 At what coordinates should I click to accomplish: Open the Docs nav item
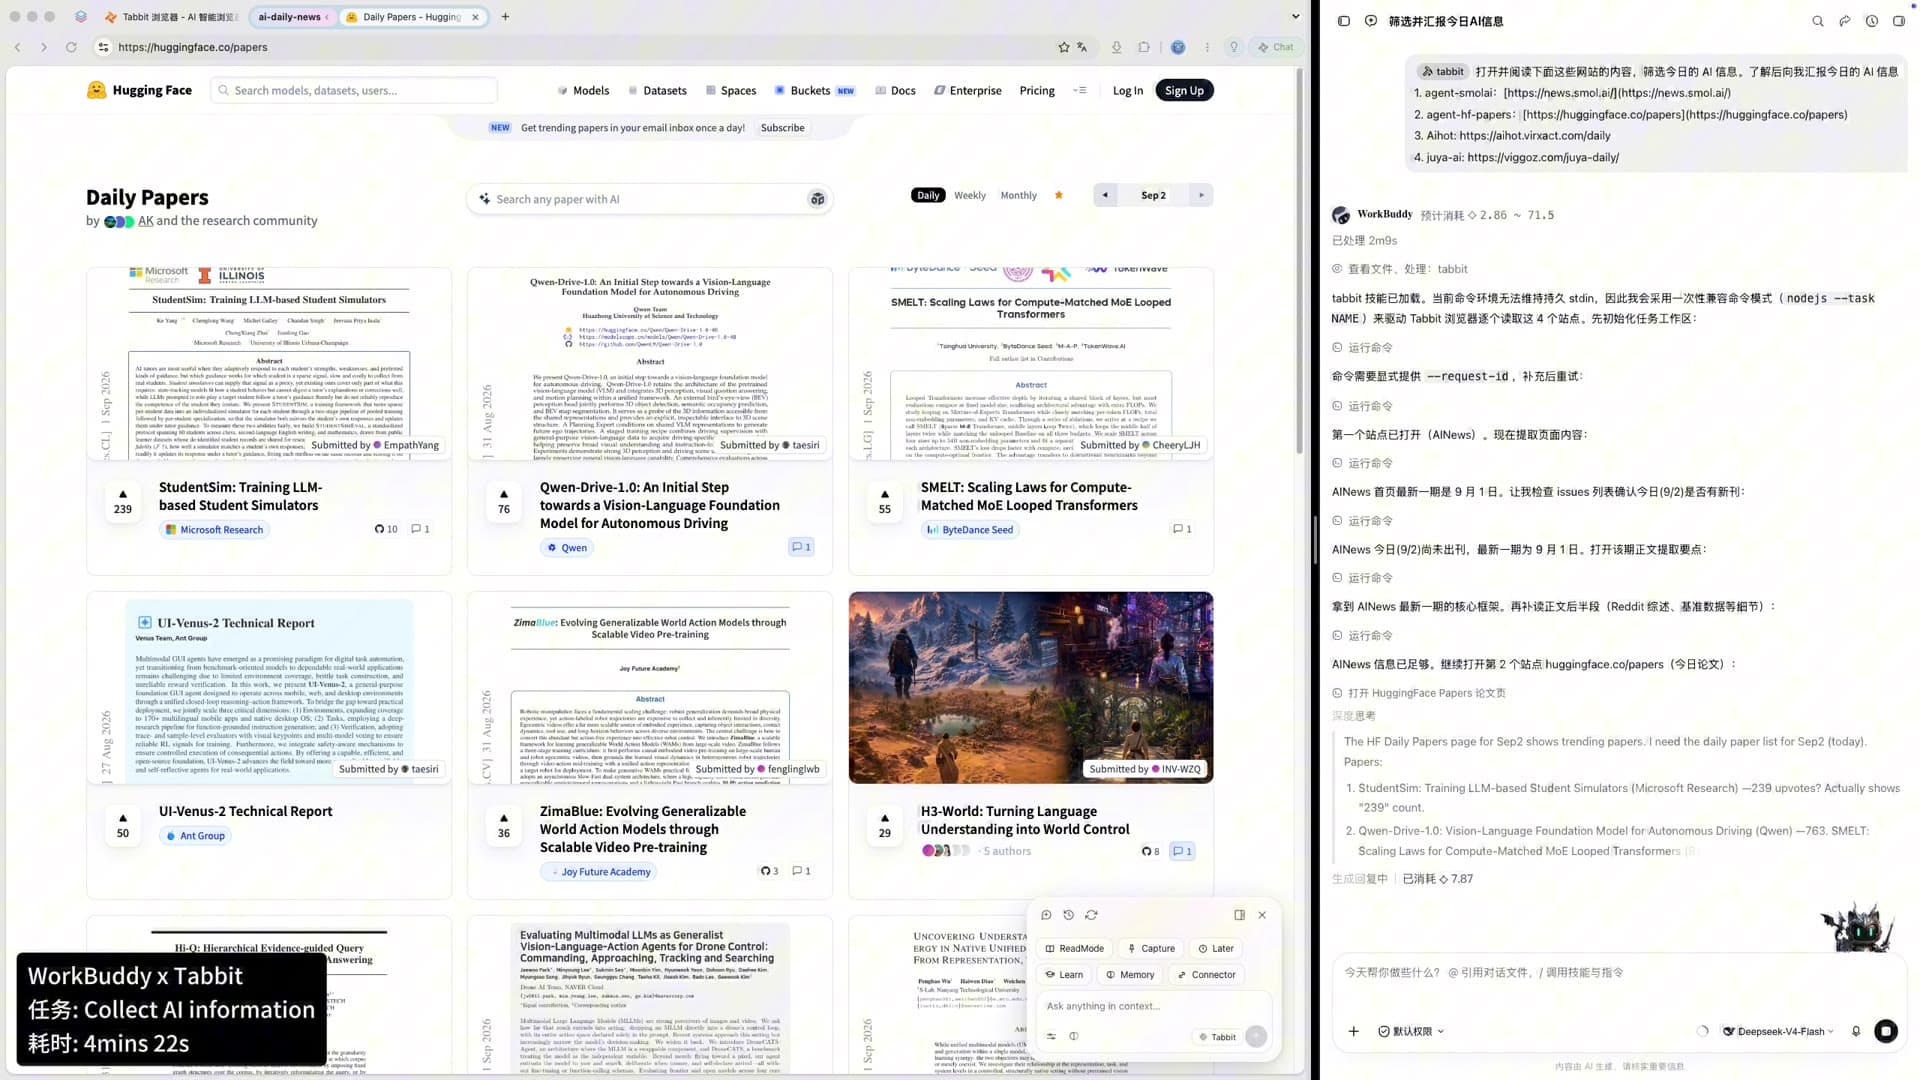coord(895,90)
